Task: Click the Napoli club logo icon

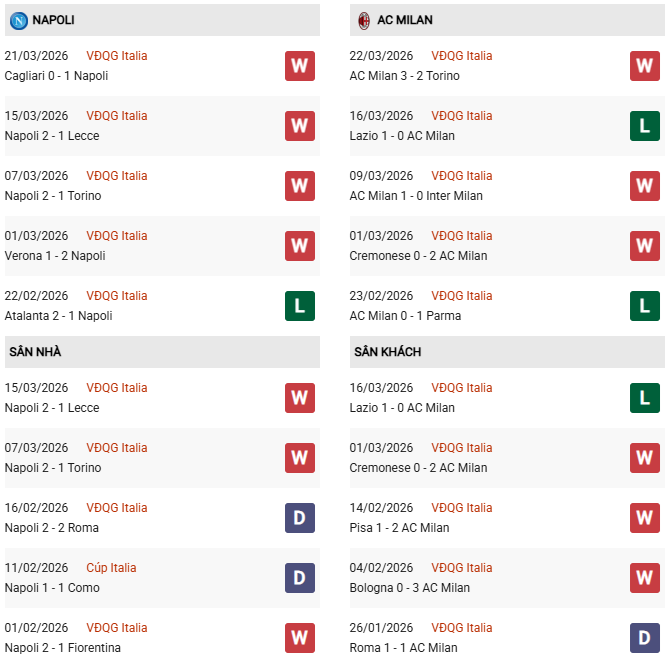Action: point(18,20)
